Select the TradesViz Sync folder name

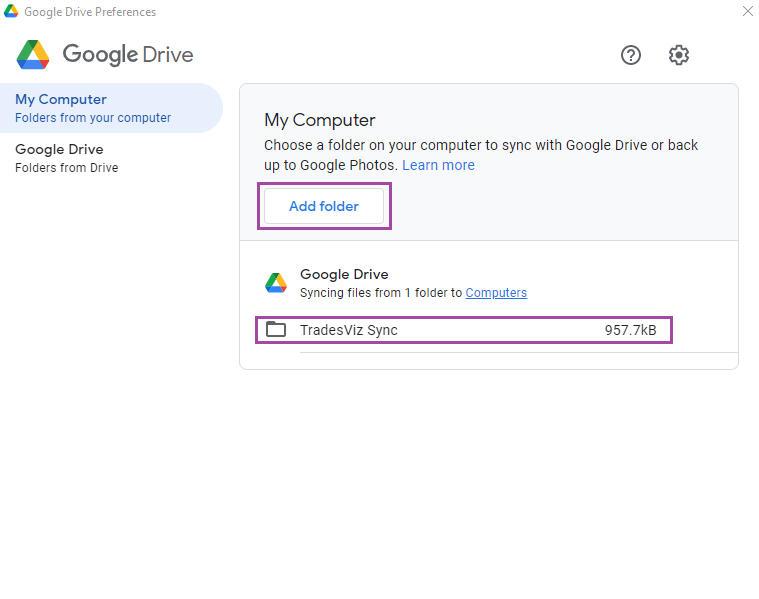[349, 330]
